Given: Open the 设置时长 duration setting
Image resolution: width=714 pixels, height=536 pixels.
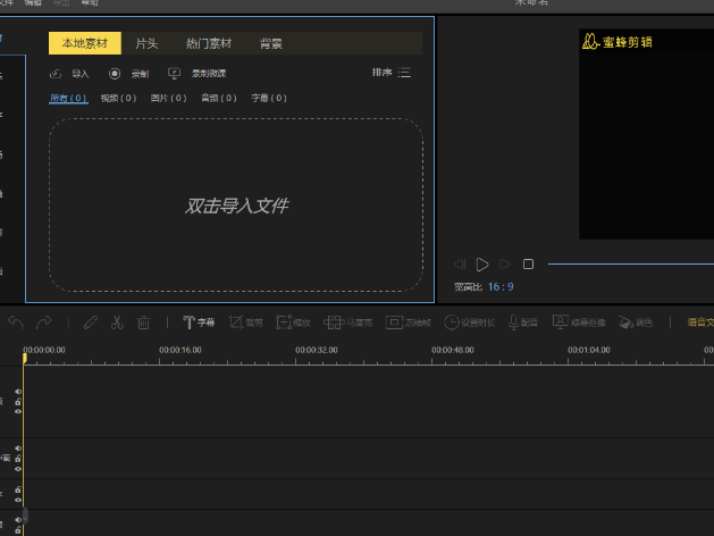Looking at the screenshot, I should [469, 322].
